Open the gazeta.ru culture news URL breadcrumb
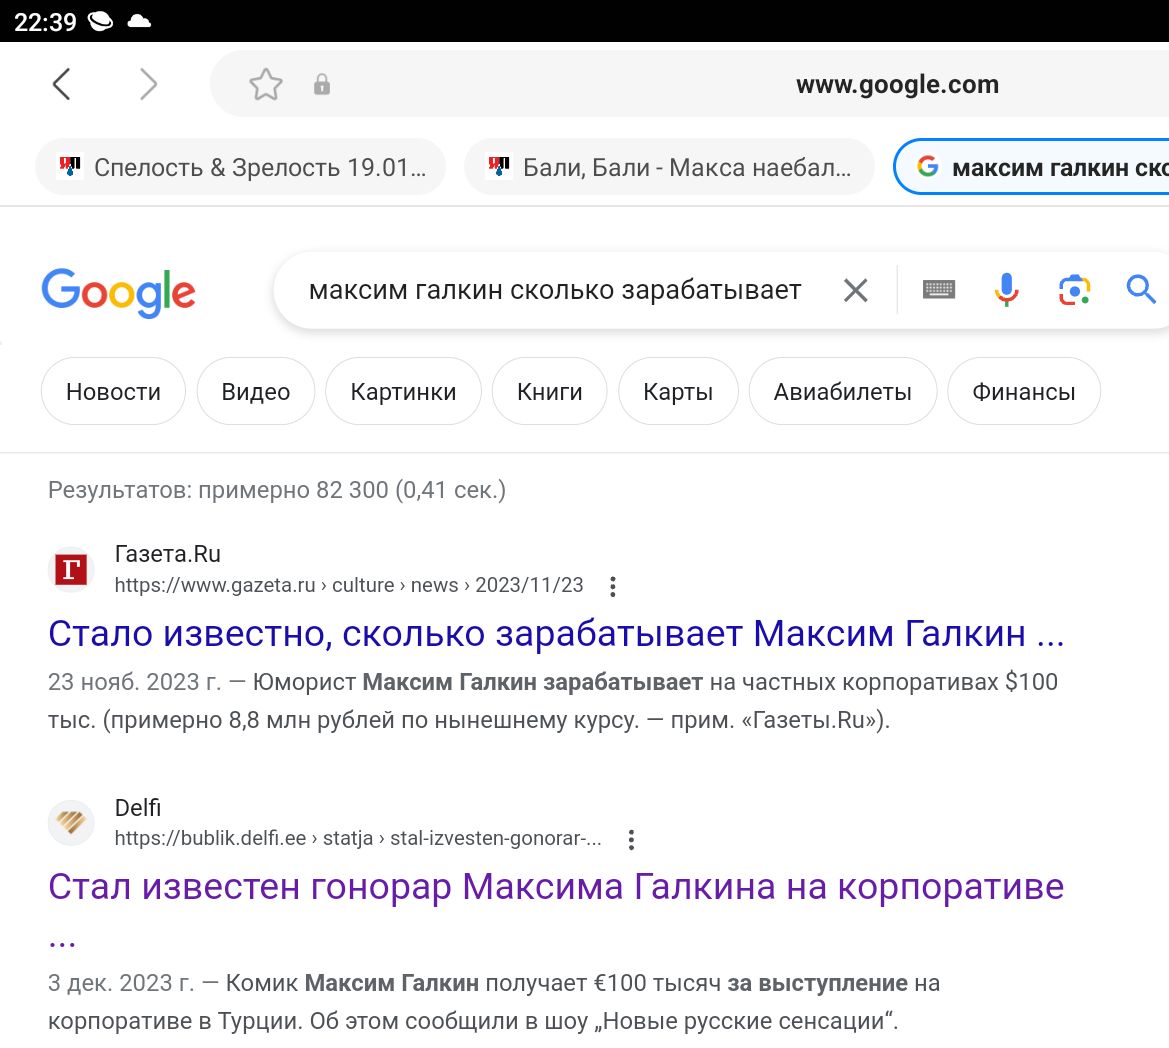 (349, 585)
